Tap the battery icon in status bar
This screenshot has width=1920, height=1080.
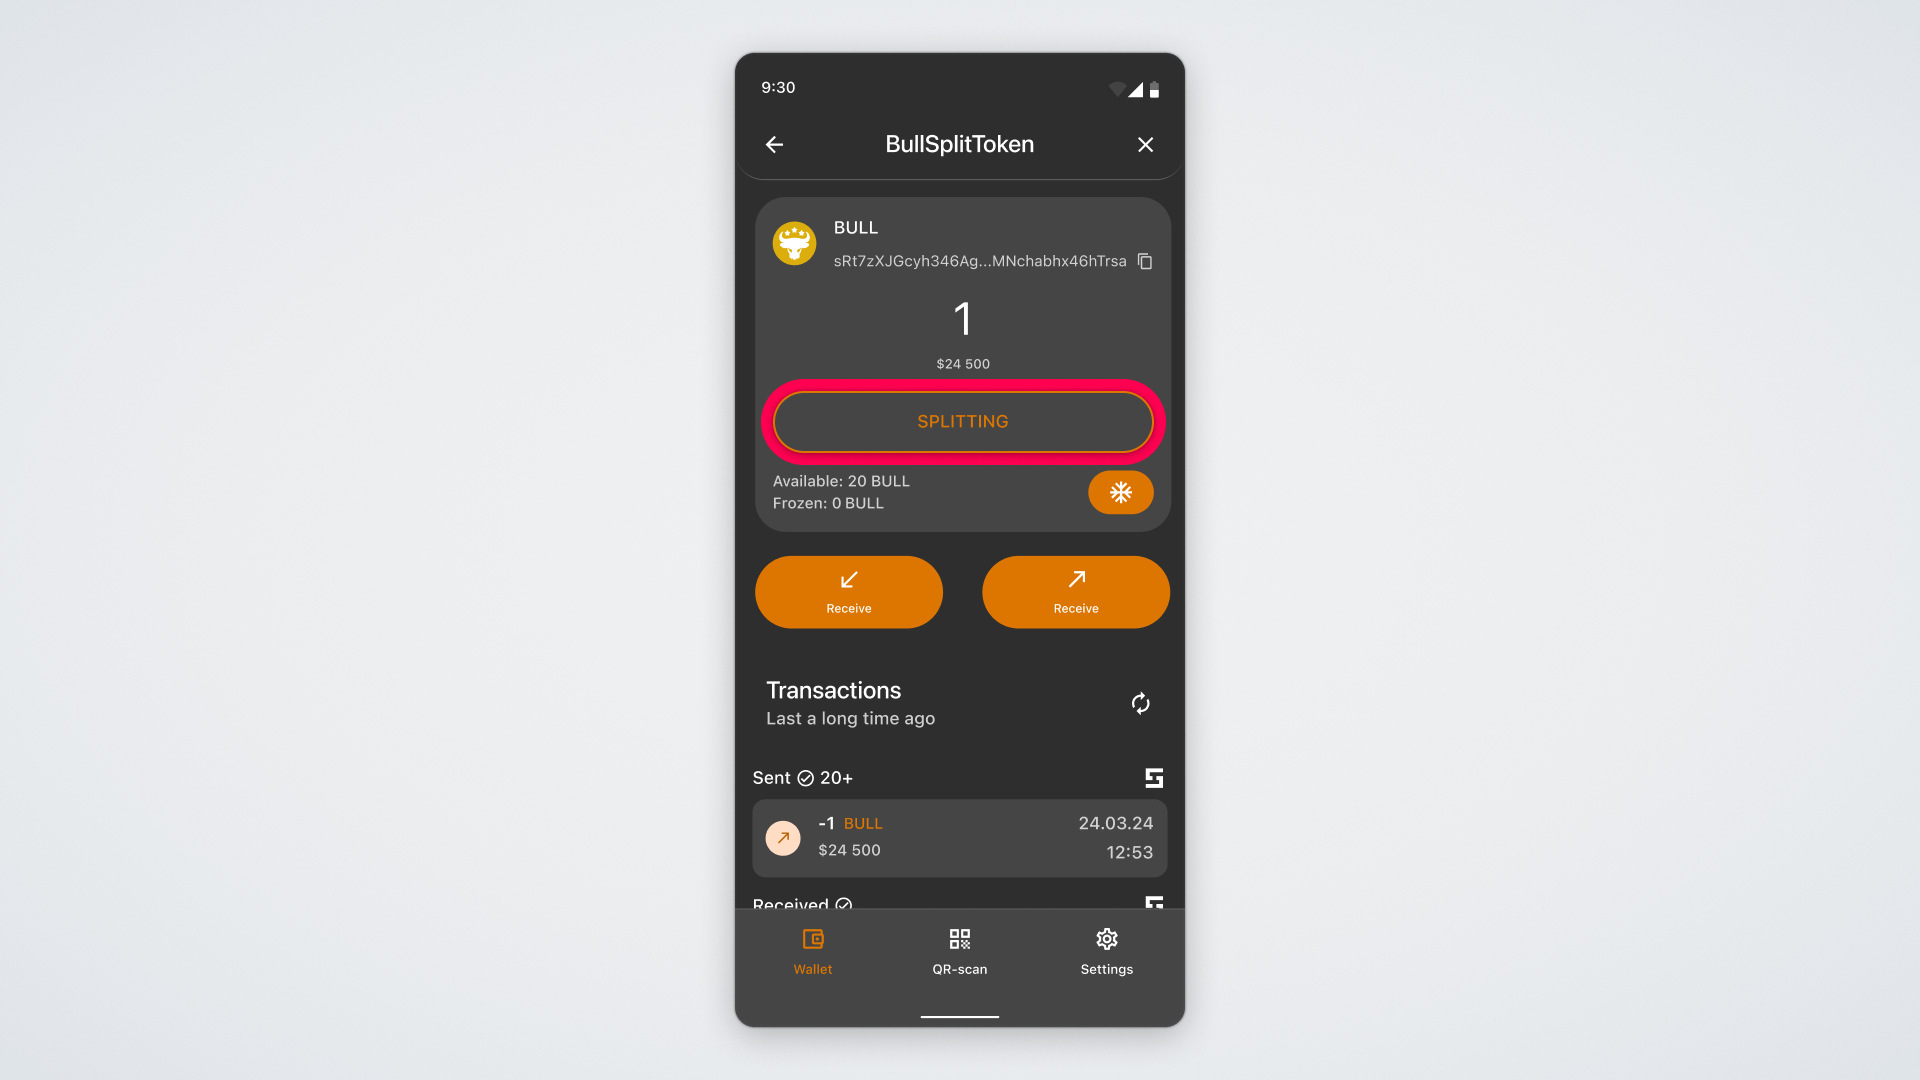[1154, 90]
